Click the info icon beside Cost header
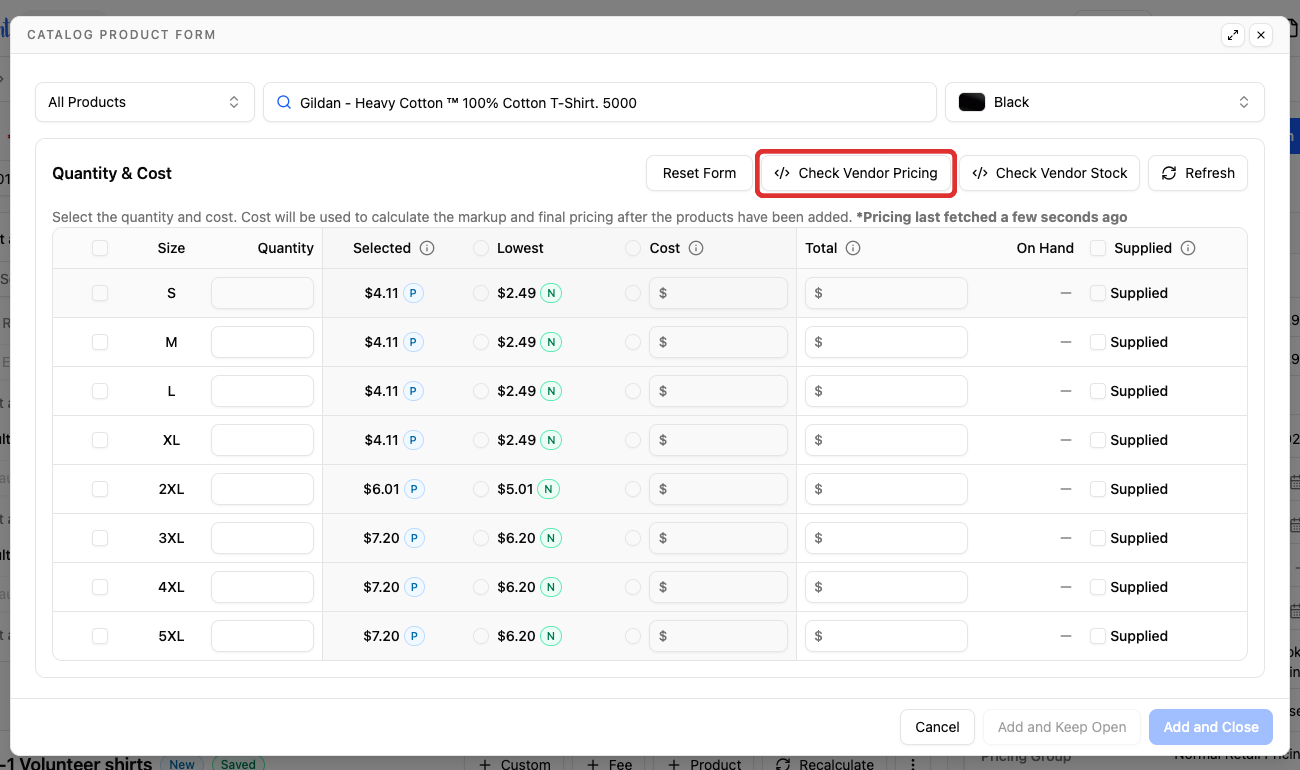Screen dimensions: 1300x770 [x=696, y=248]
